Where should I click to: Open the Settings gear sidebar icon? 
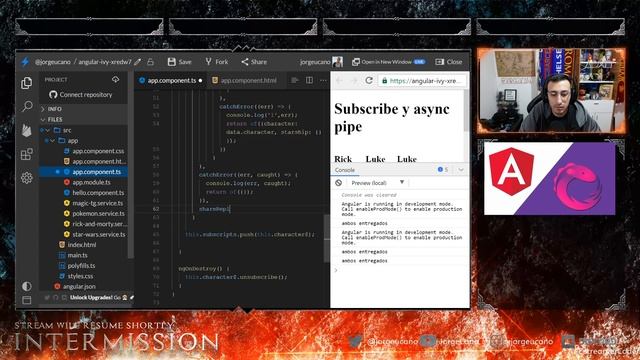click(x=27, y=178)
